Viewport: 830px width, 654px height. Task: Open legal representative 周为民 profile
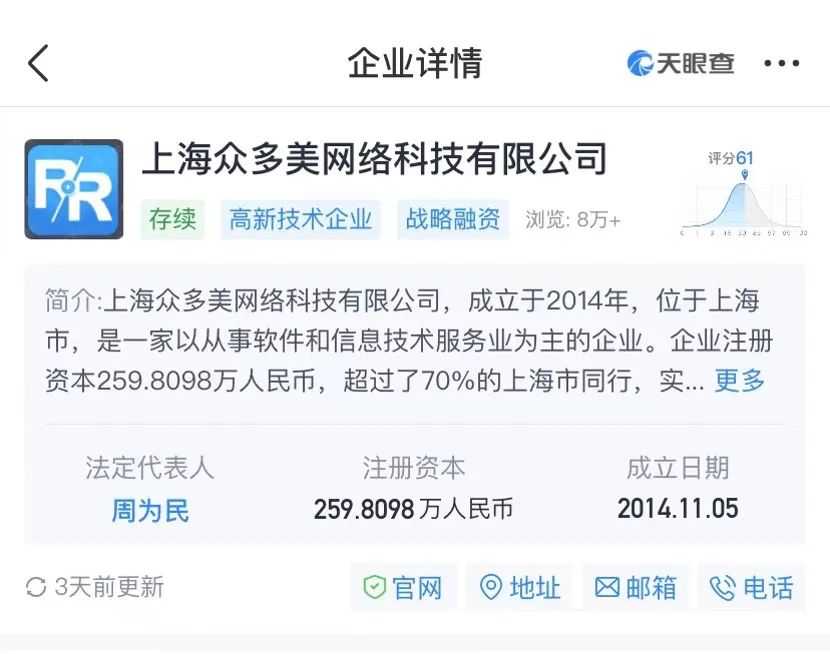click(x=150, y=511)
